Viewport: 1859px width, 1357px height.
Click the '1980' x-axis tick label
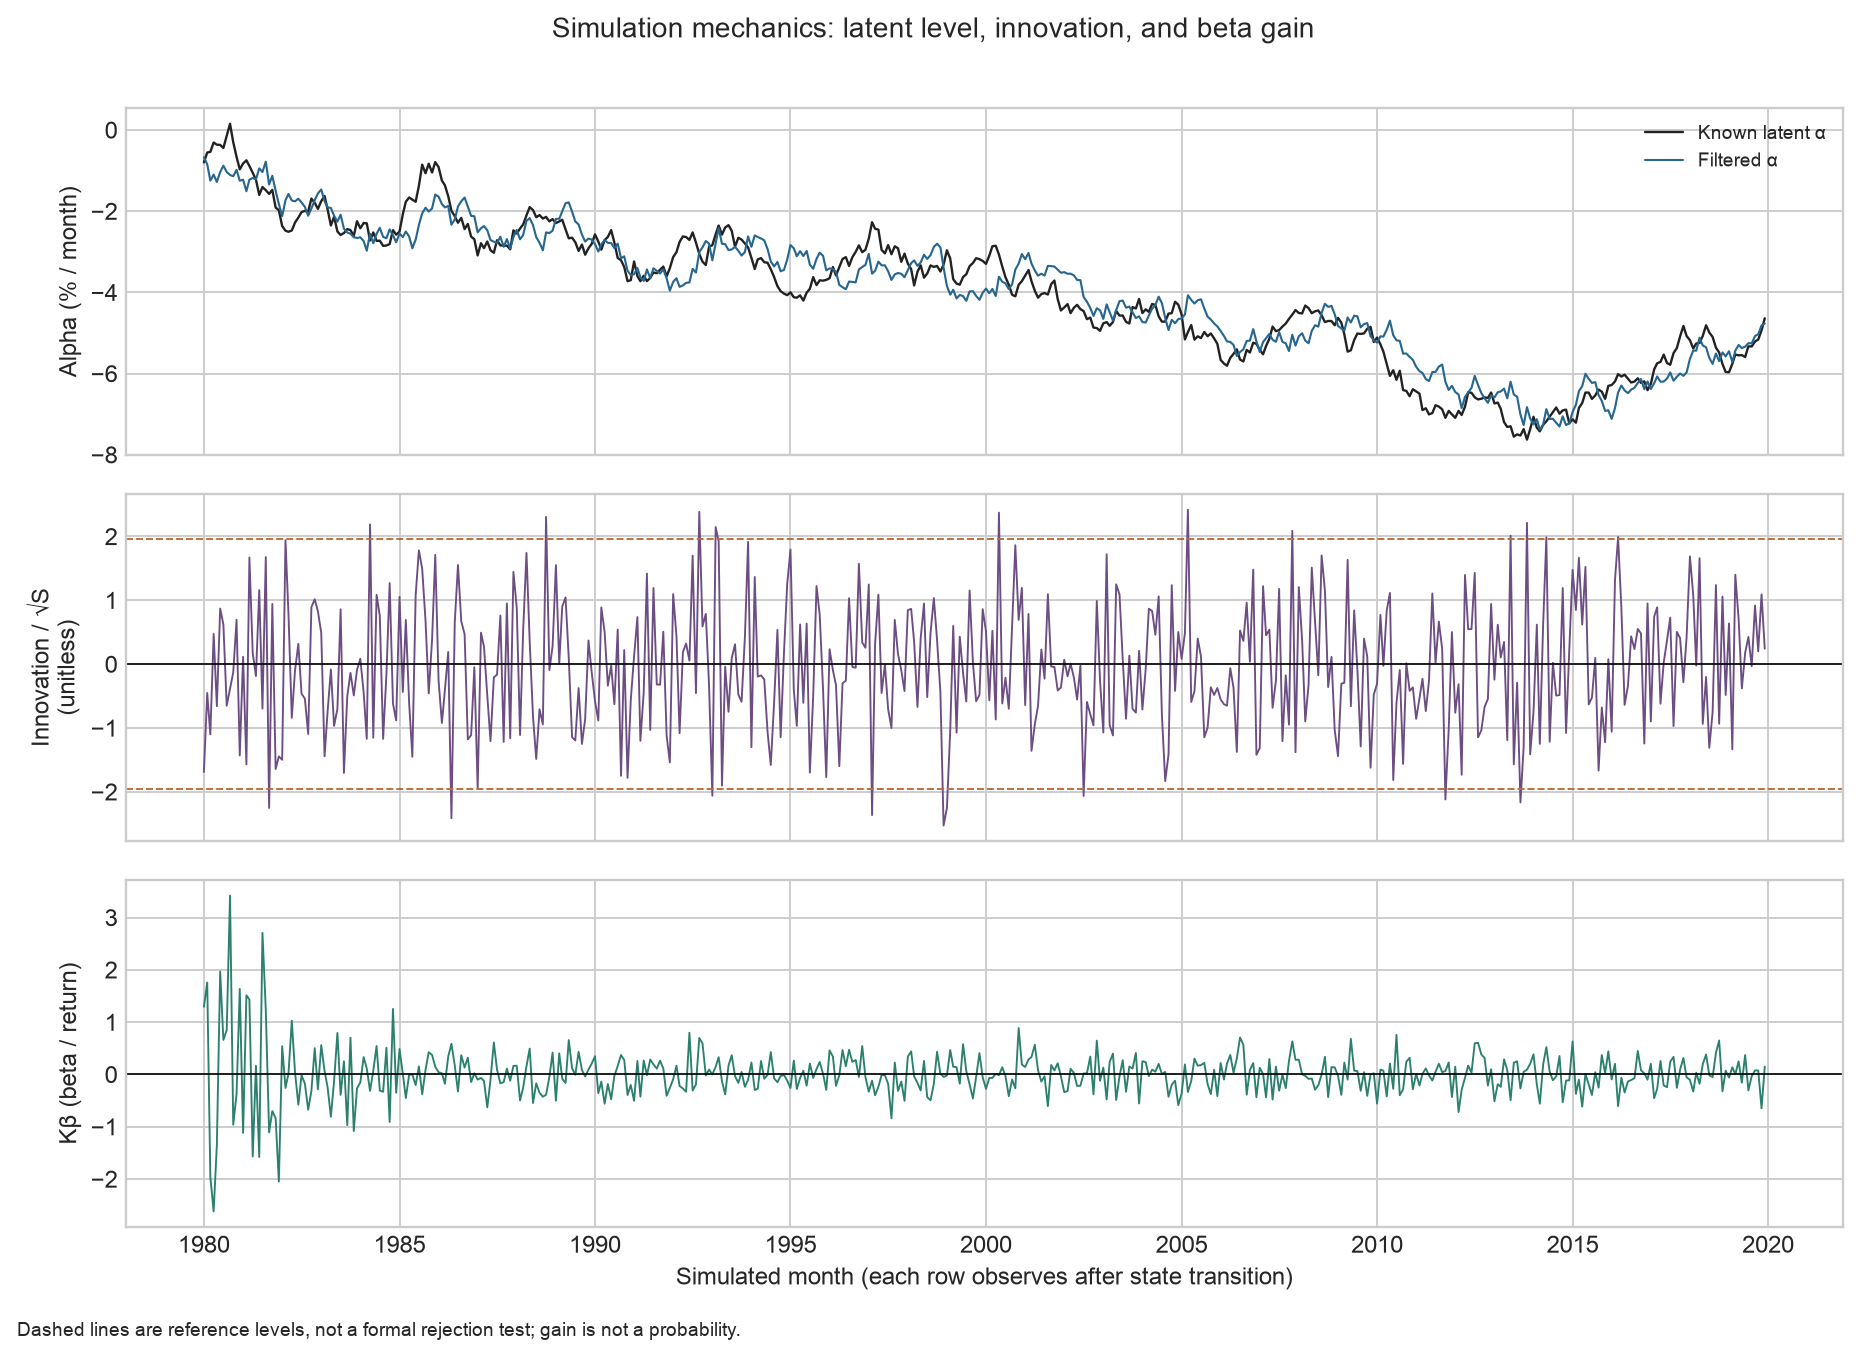point(204,1246)
